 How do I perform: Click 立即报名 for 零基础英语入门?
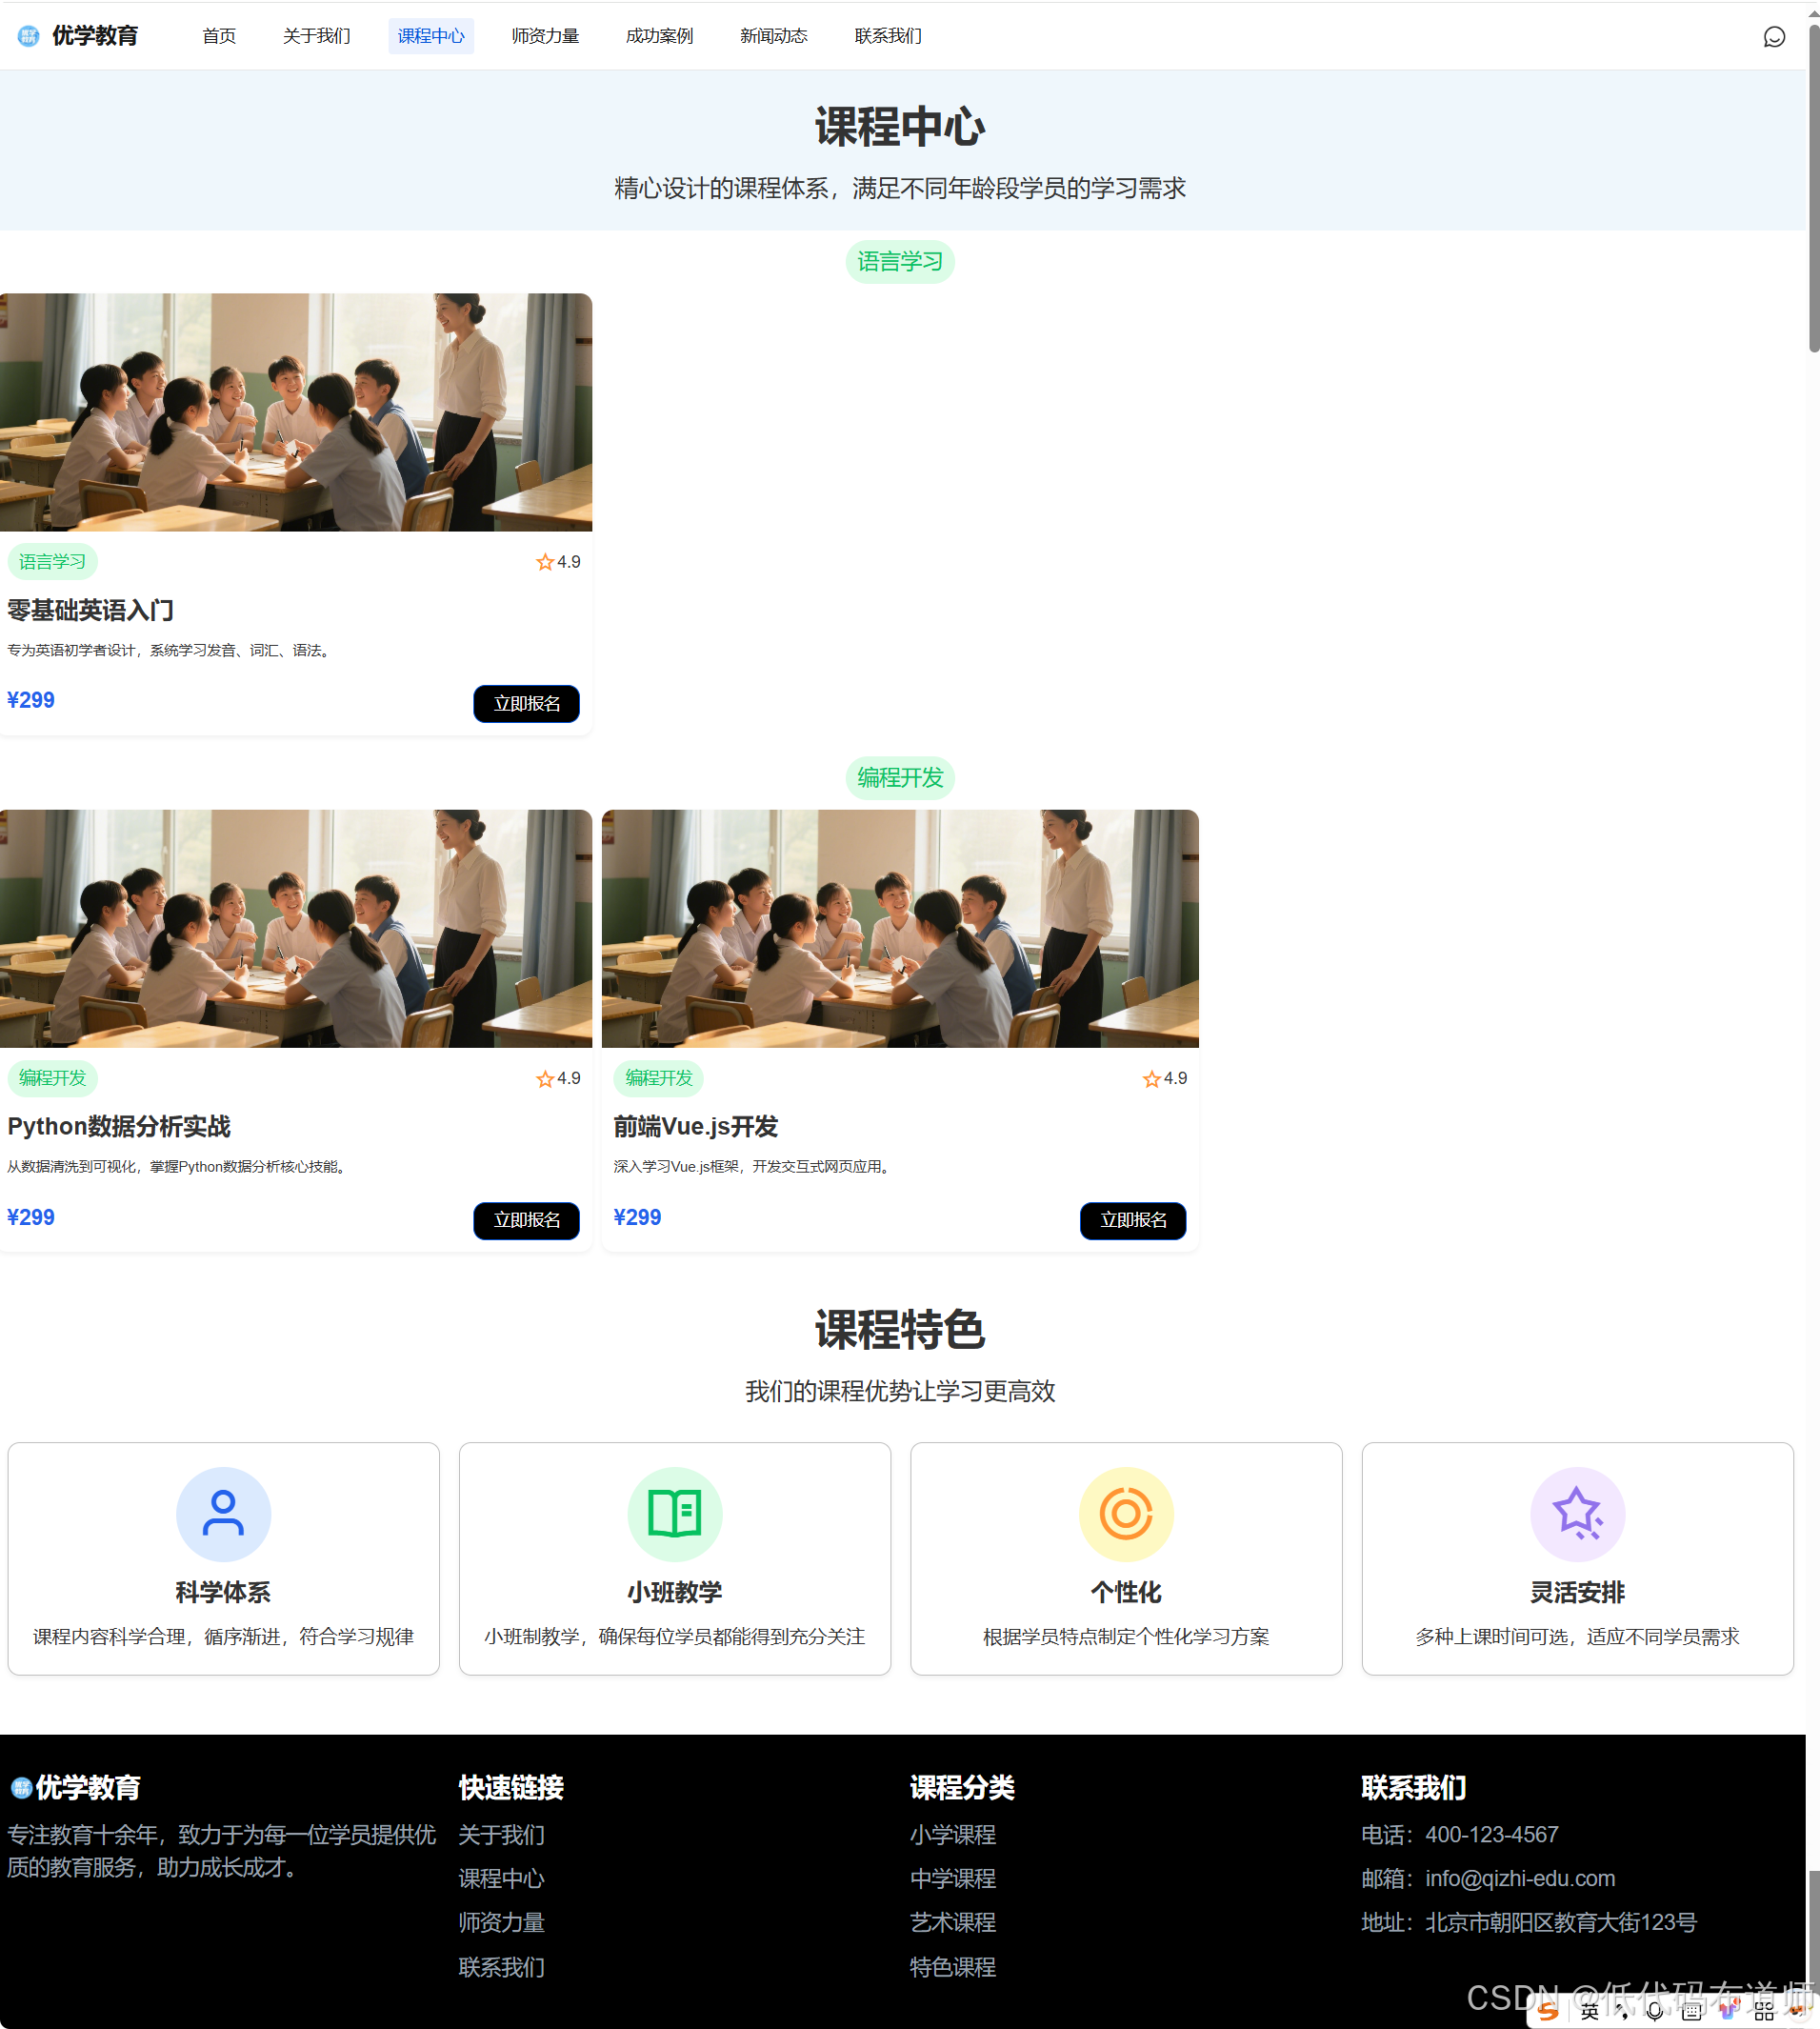526,703
